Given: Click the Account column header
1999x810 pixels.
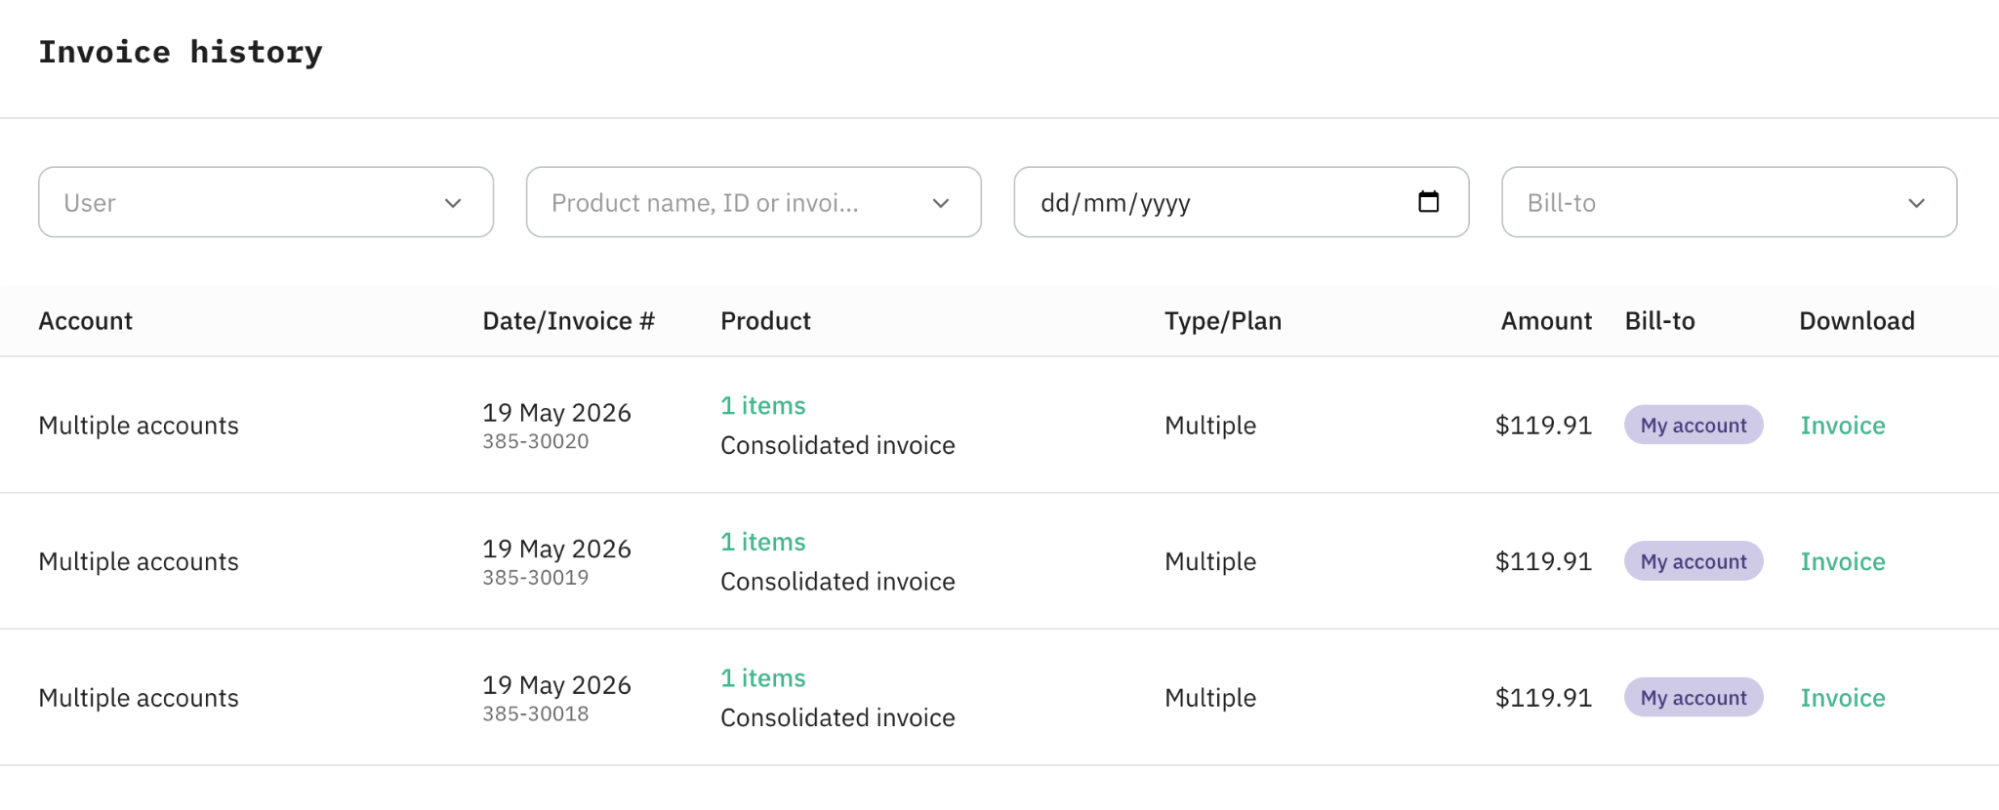Looking at the screenshot, I should 85,321.
